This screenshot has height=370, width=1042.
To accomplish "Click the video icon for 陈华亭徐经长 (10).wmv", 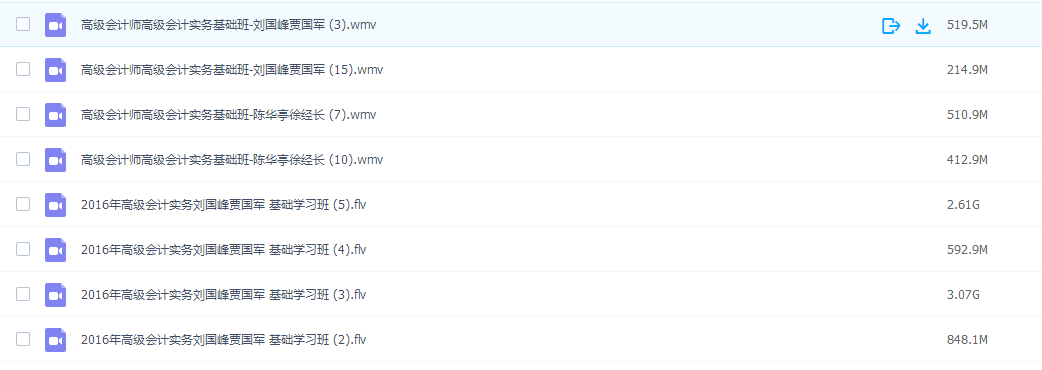I will pyautogui.click(x=56, y=160).
